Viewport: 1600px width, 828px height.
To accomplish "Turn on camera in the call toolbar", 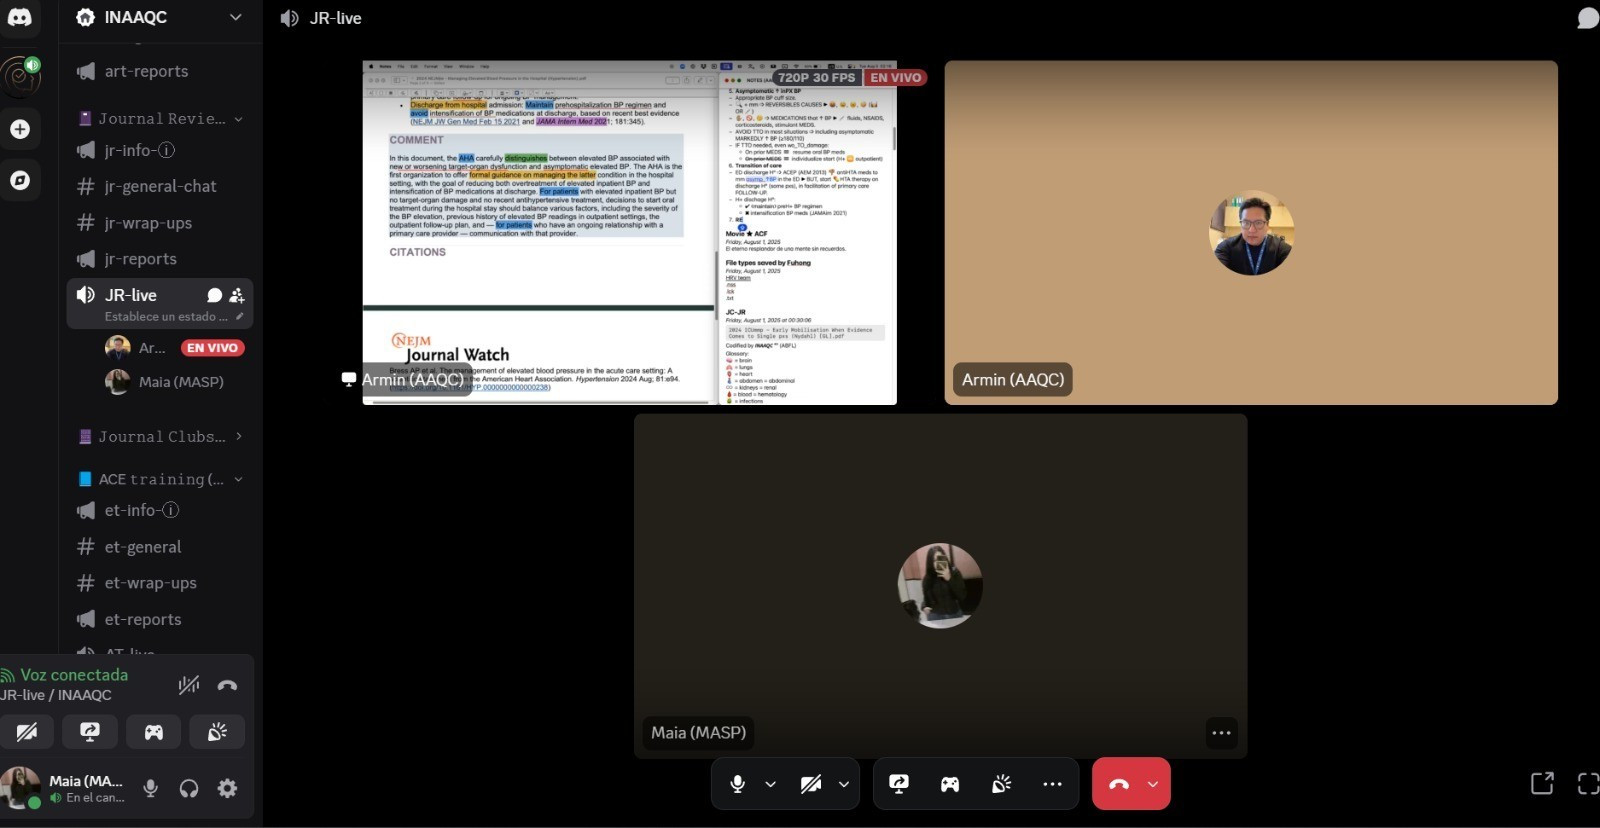I will [x=811, y=784].
